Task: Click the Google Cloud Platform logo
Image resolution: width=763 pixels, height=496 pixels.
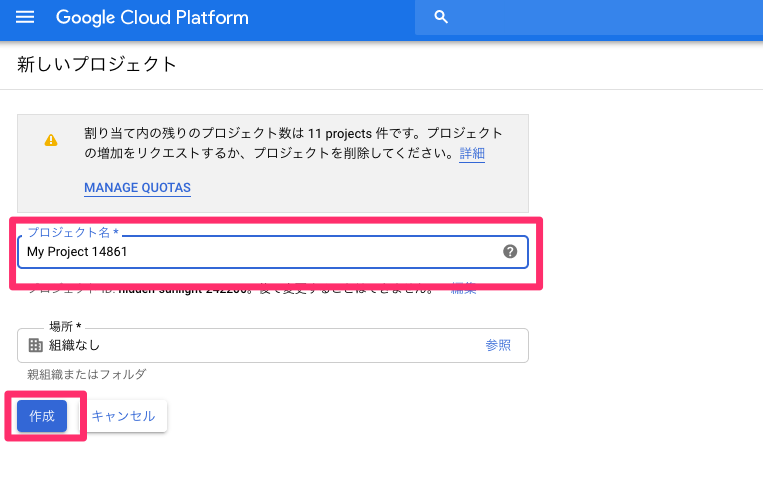Action: click(152, 18)
